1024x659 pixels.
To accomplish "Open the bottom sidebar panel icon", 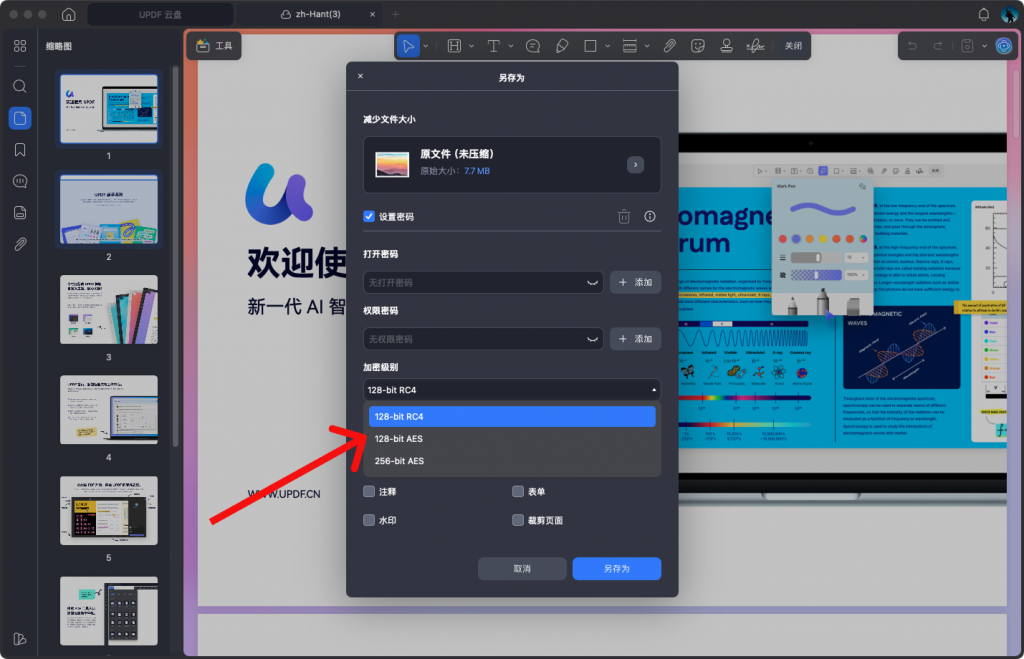I will coord(20,639).
